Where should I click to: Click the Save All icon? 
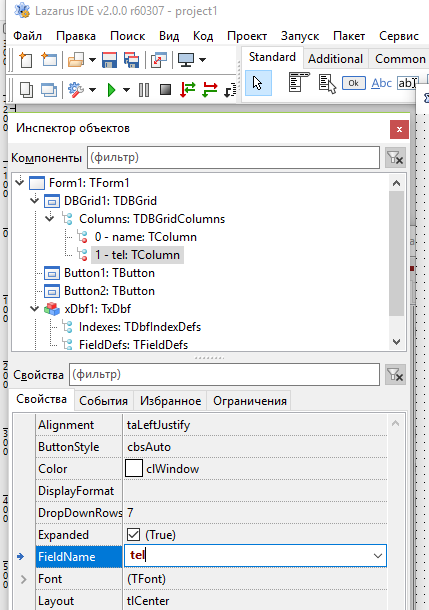131,60
